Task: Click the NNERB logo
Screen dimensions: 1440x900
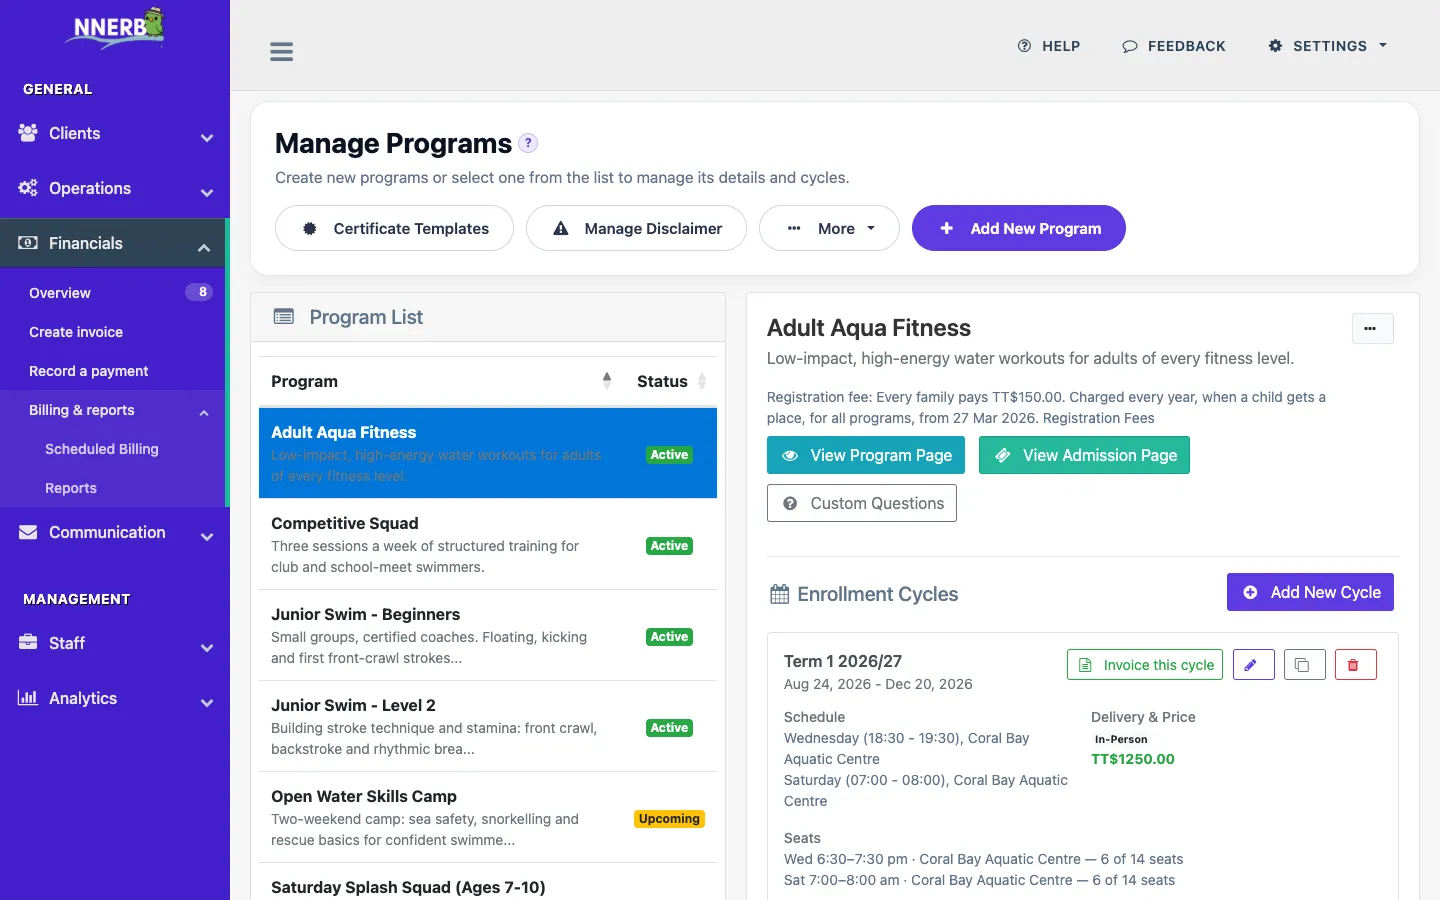Action: pos(115,29)
